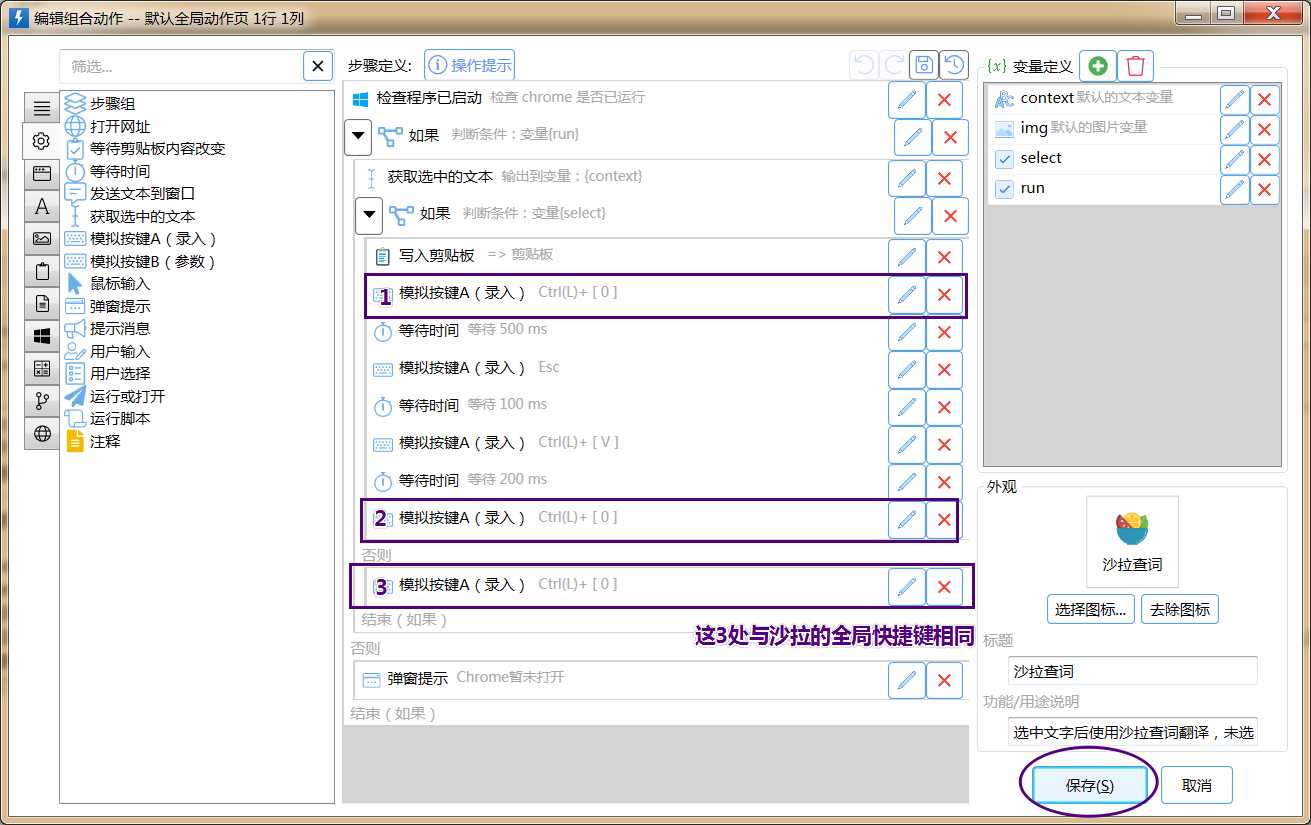Image resolution: width=1311 pixels, height=825 pixels.
Task: Delete the 写入剪贴板 step
Action: [944, 258]
